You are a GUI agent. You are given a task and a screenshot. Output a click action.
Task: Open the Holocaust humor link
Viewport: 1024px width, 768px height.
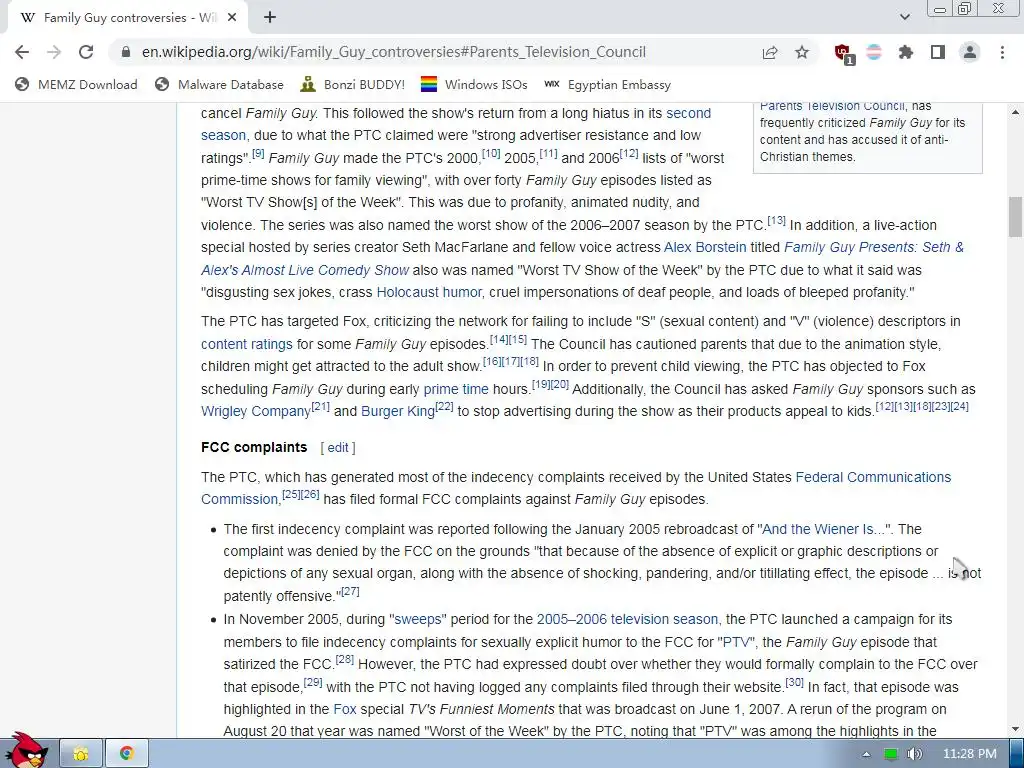click(429, 293)
